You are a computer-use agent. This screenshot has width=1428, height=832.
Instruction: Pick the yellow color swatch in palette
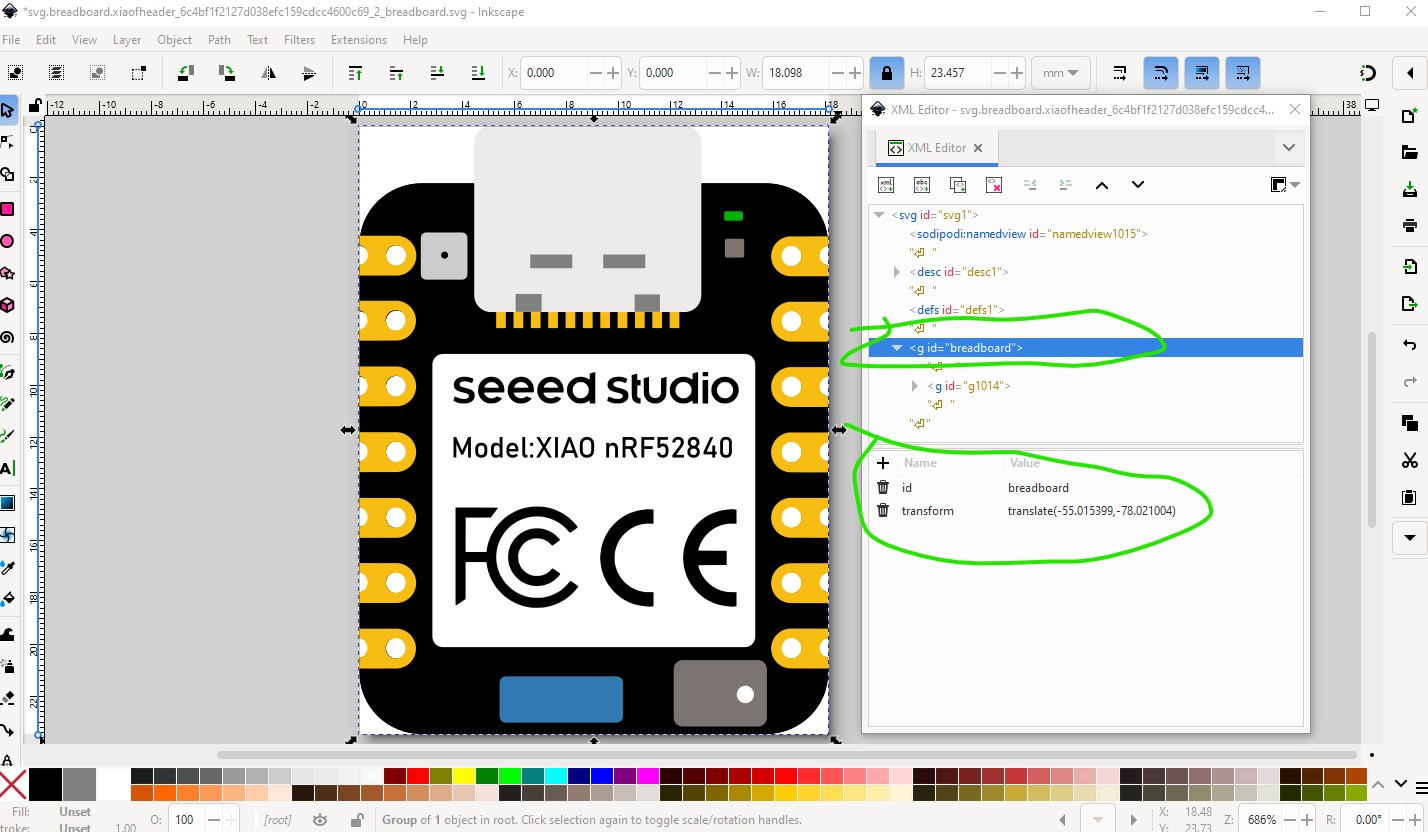[463, 776]
